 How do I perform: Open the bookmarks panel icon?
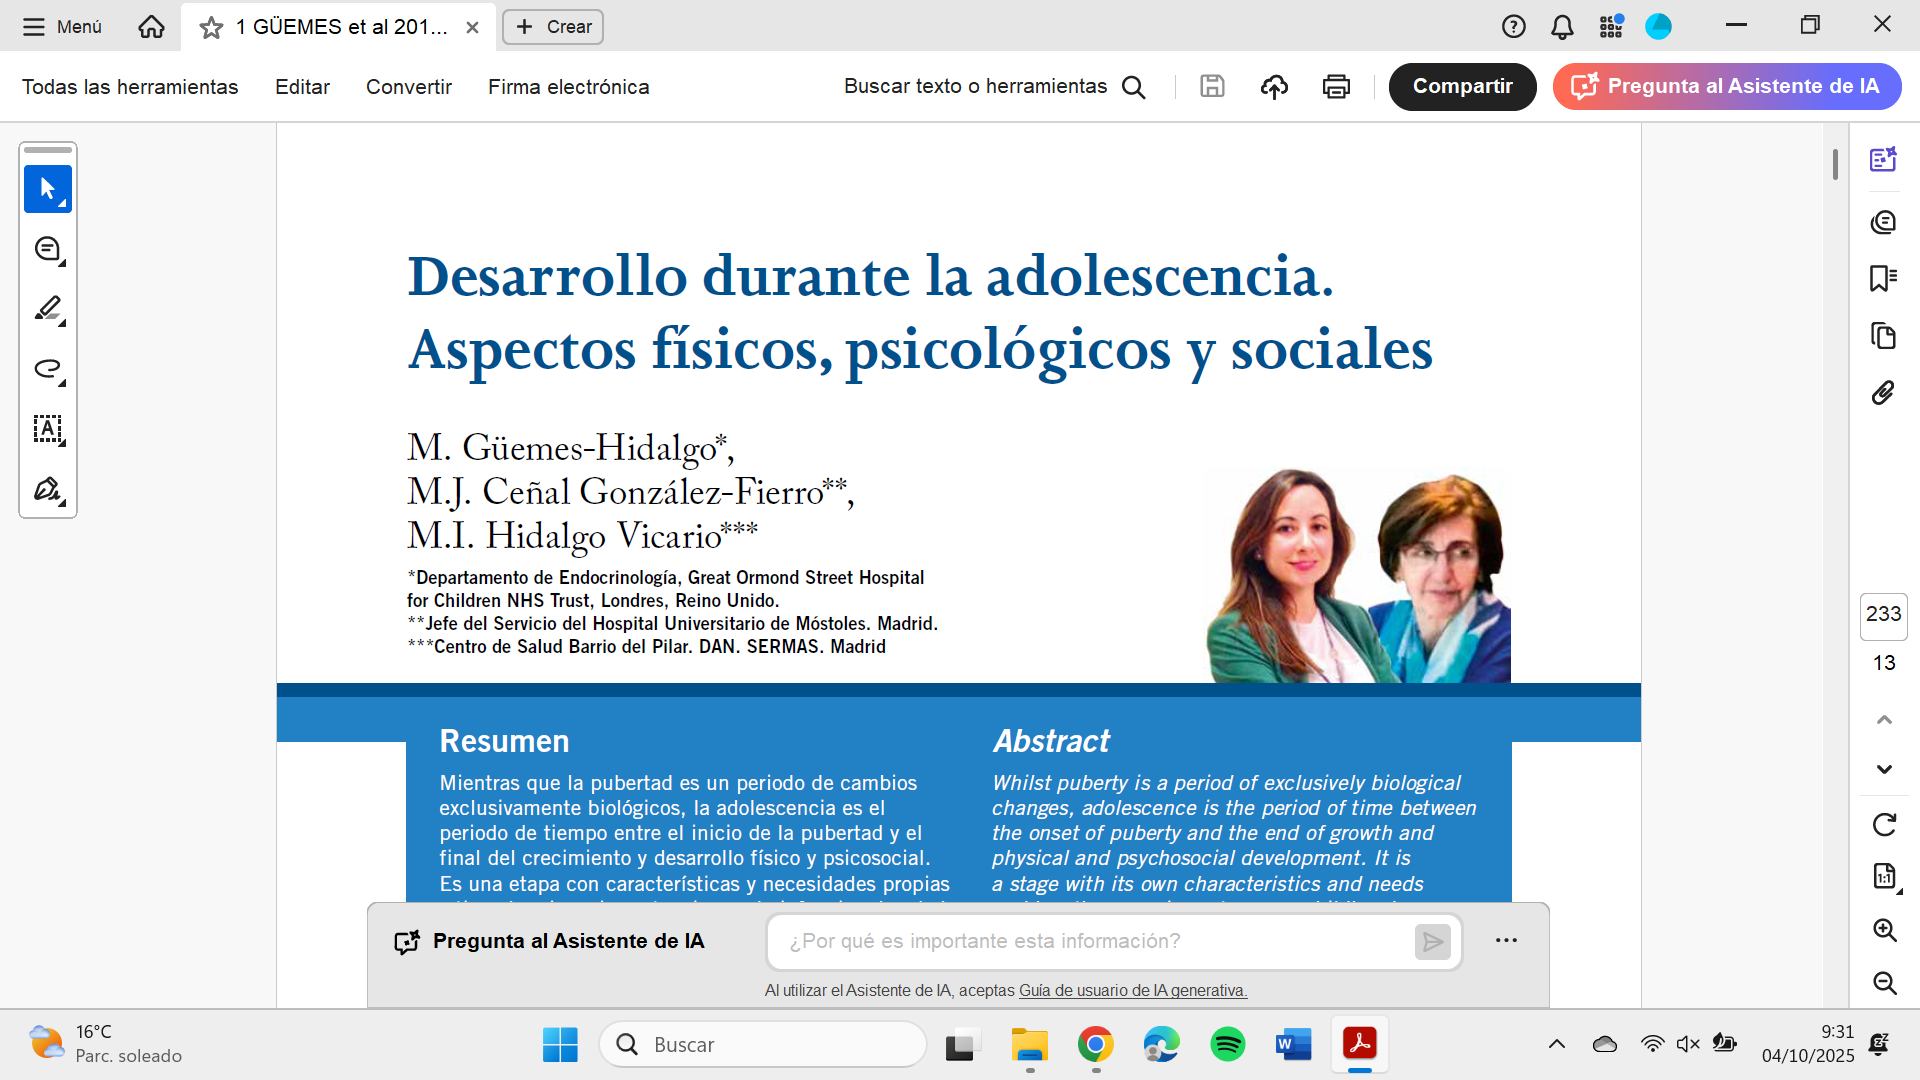[1883, 278]
